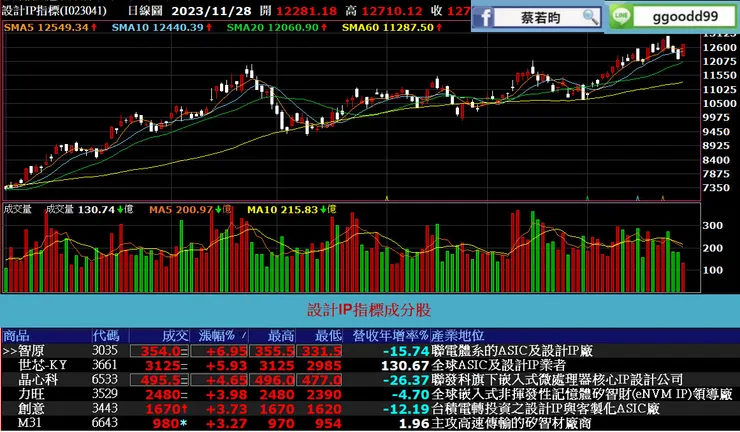Select the 力旺 stock row name

pyautogui.click(x=32, y=394)
